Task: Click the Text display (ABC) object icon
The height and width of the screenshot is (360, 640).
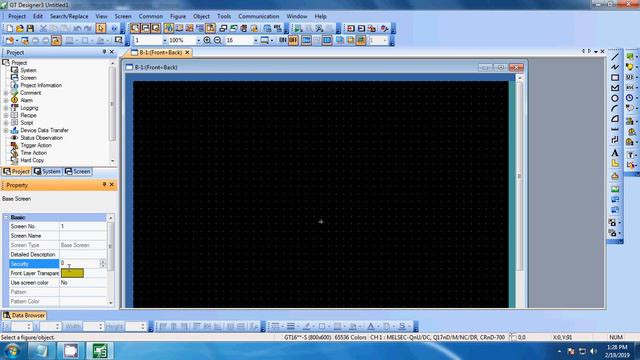Action: (630, 88)
